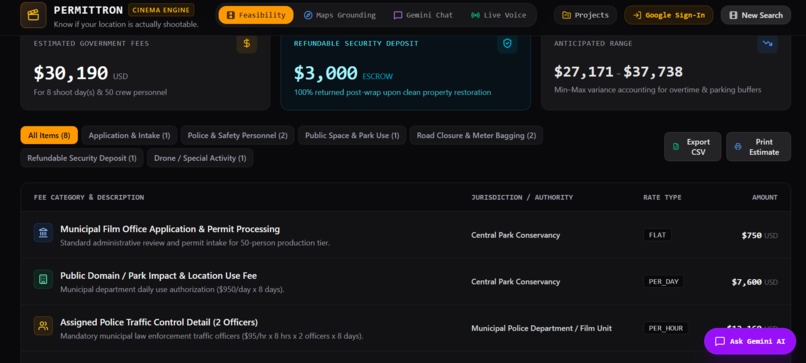806x363 pixels.
Task: Click the building icon beside Municipal Film Office row
Action: (43, 232)
